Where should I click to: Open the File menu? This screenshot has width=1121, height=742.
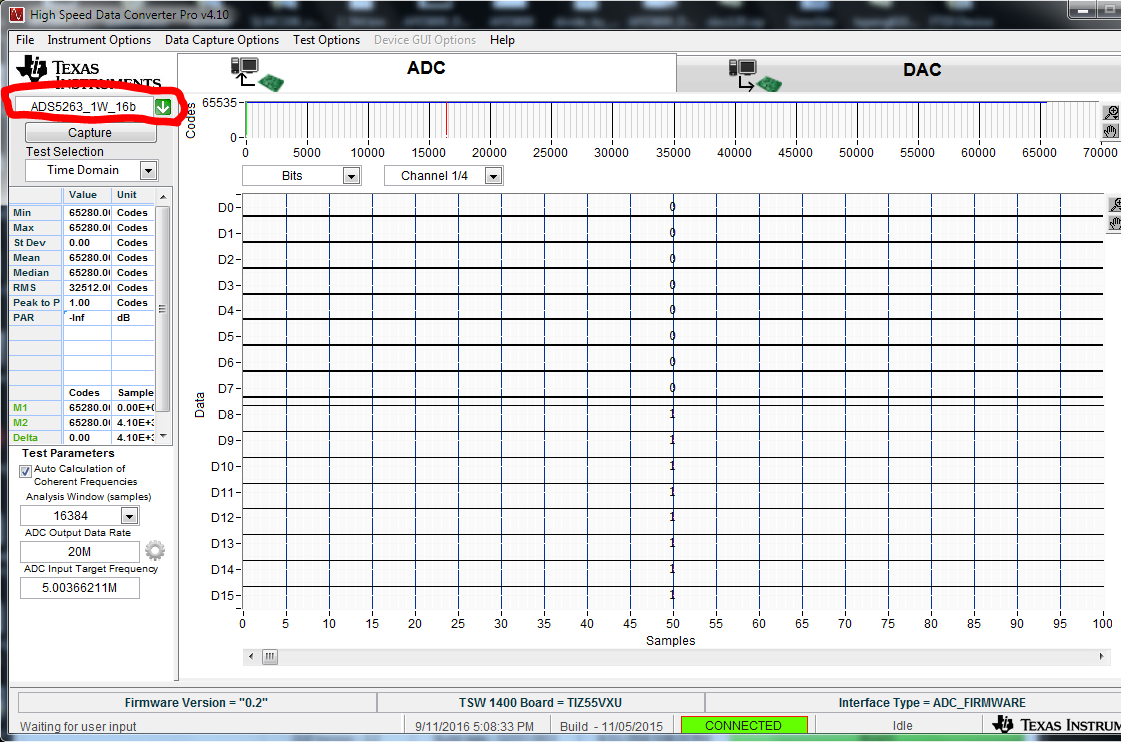[x=25, y=40]
